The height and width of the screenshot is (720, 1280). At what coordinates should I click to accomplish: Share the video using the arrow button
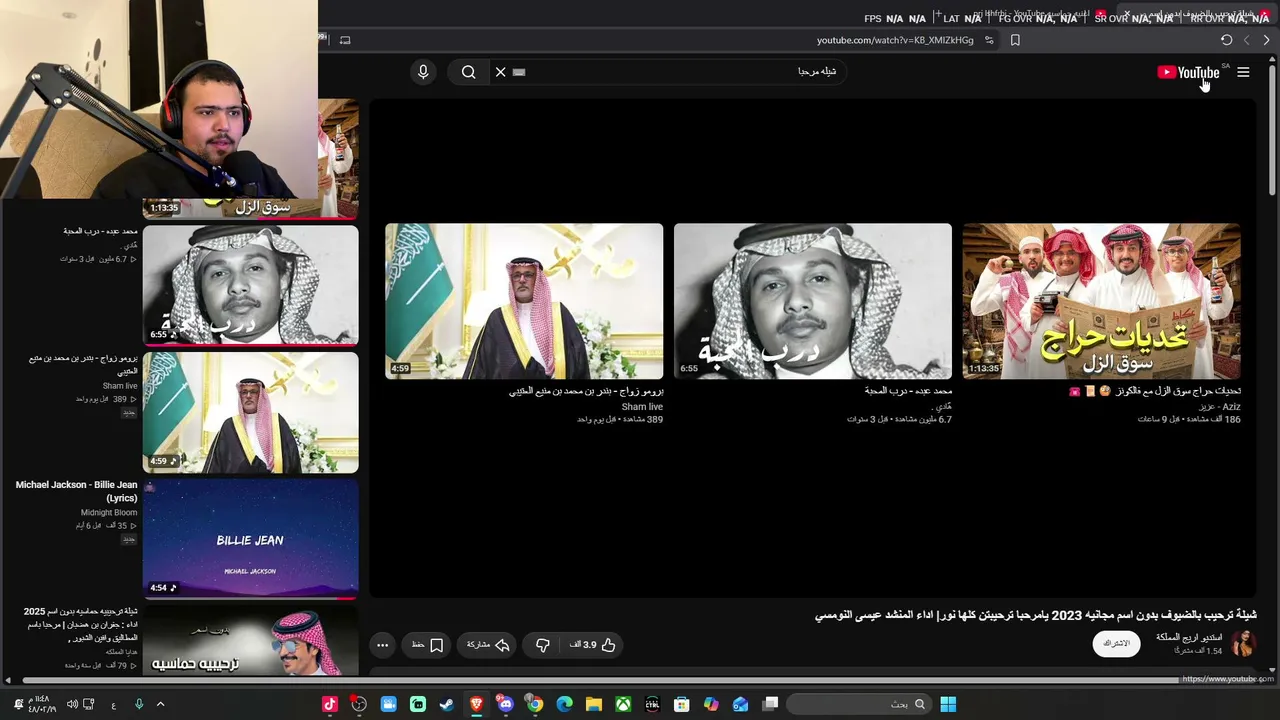click(x=489, y=645)
